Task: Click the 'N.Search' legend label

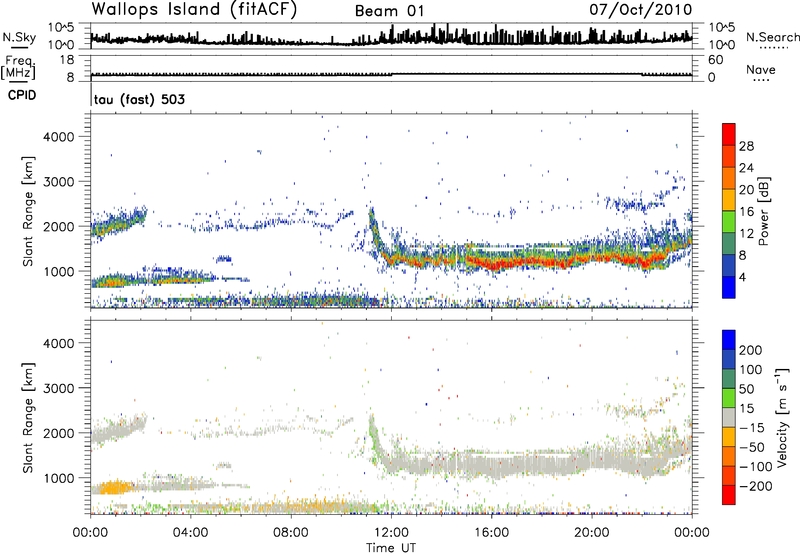Action: point(773,37)
